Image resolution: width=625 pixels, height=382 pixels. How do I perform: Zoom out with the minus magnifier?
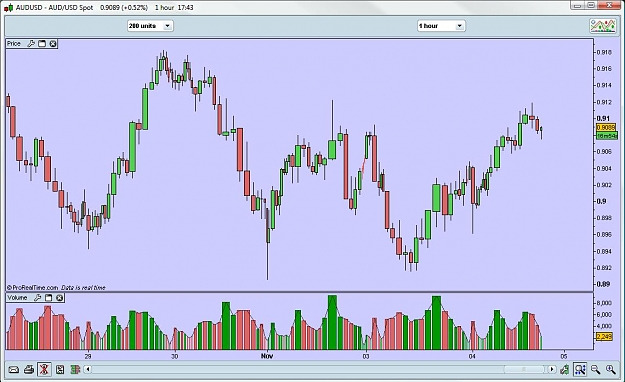(x=596, y=370)
